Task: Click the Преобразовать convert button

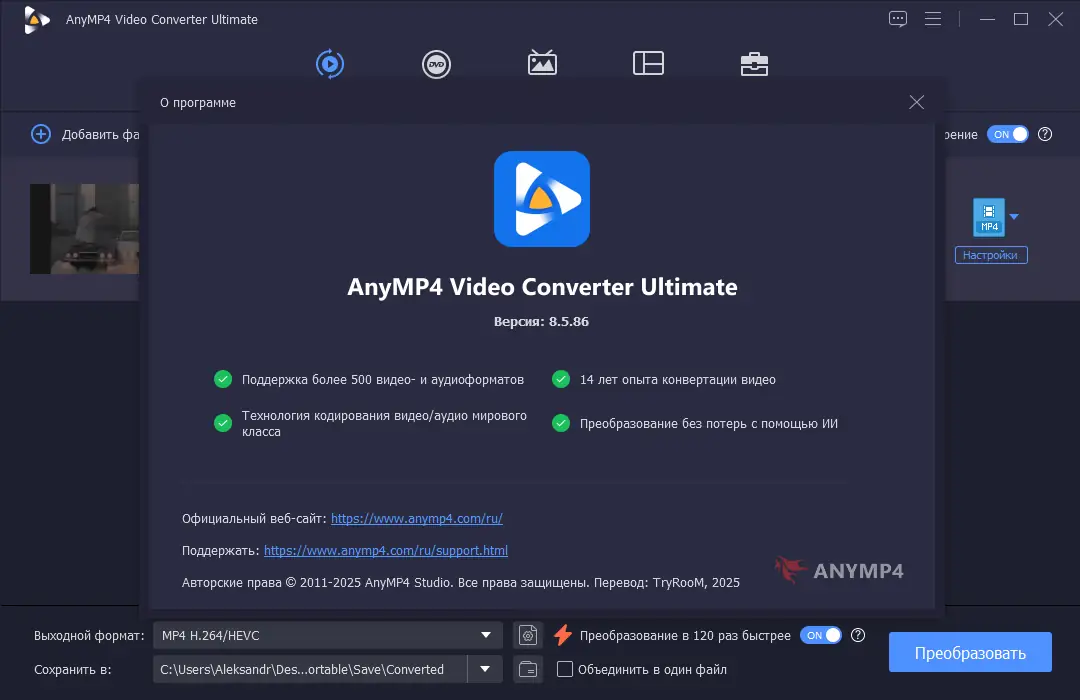Action: 970,652
